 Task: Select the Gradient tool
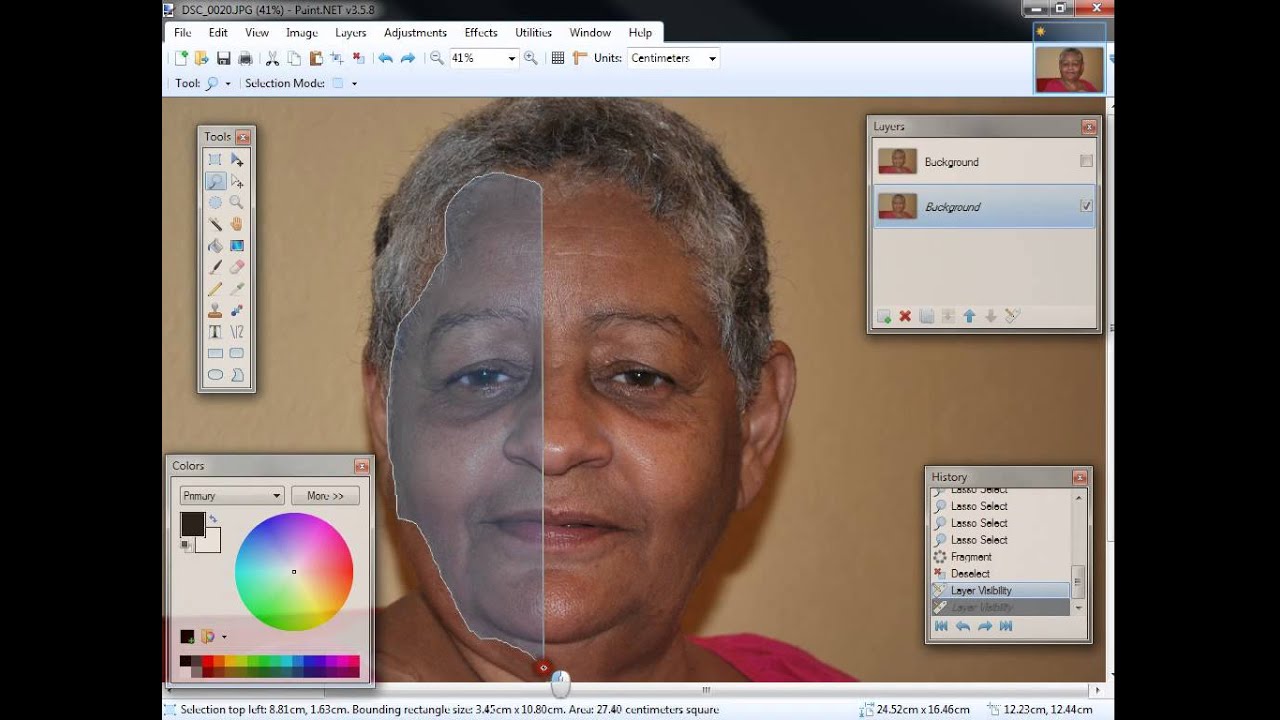point(237,245)
